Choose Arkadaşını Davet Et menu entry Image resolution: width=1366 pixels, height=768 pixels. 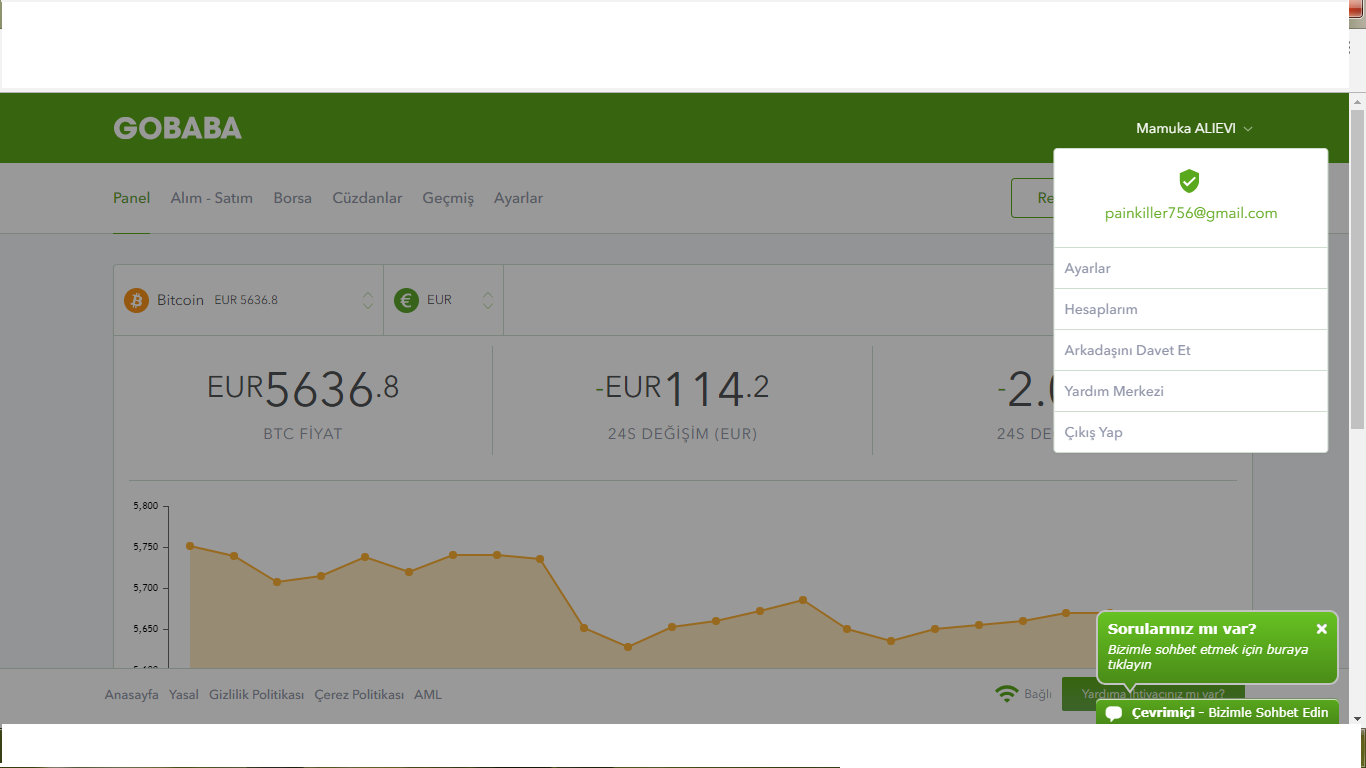(x=1190, y=350)
